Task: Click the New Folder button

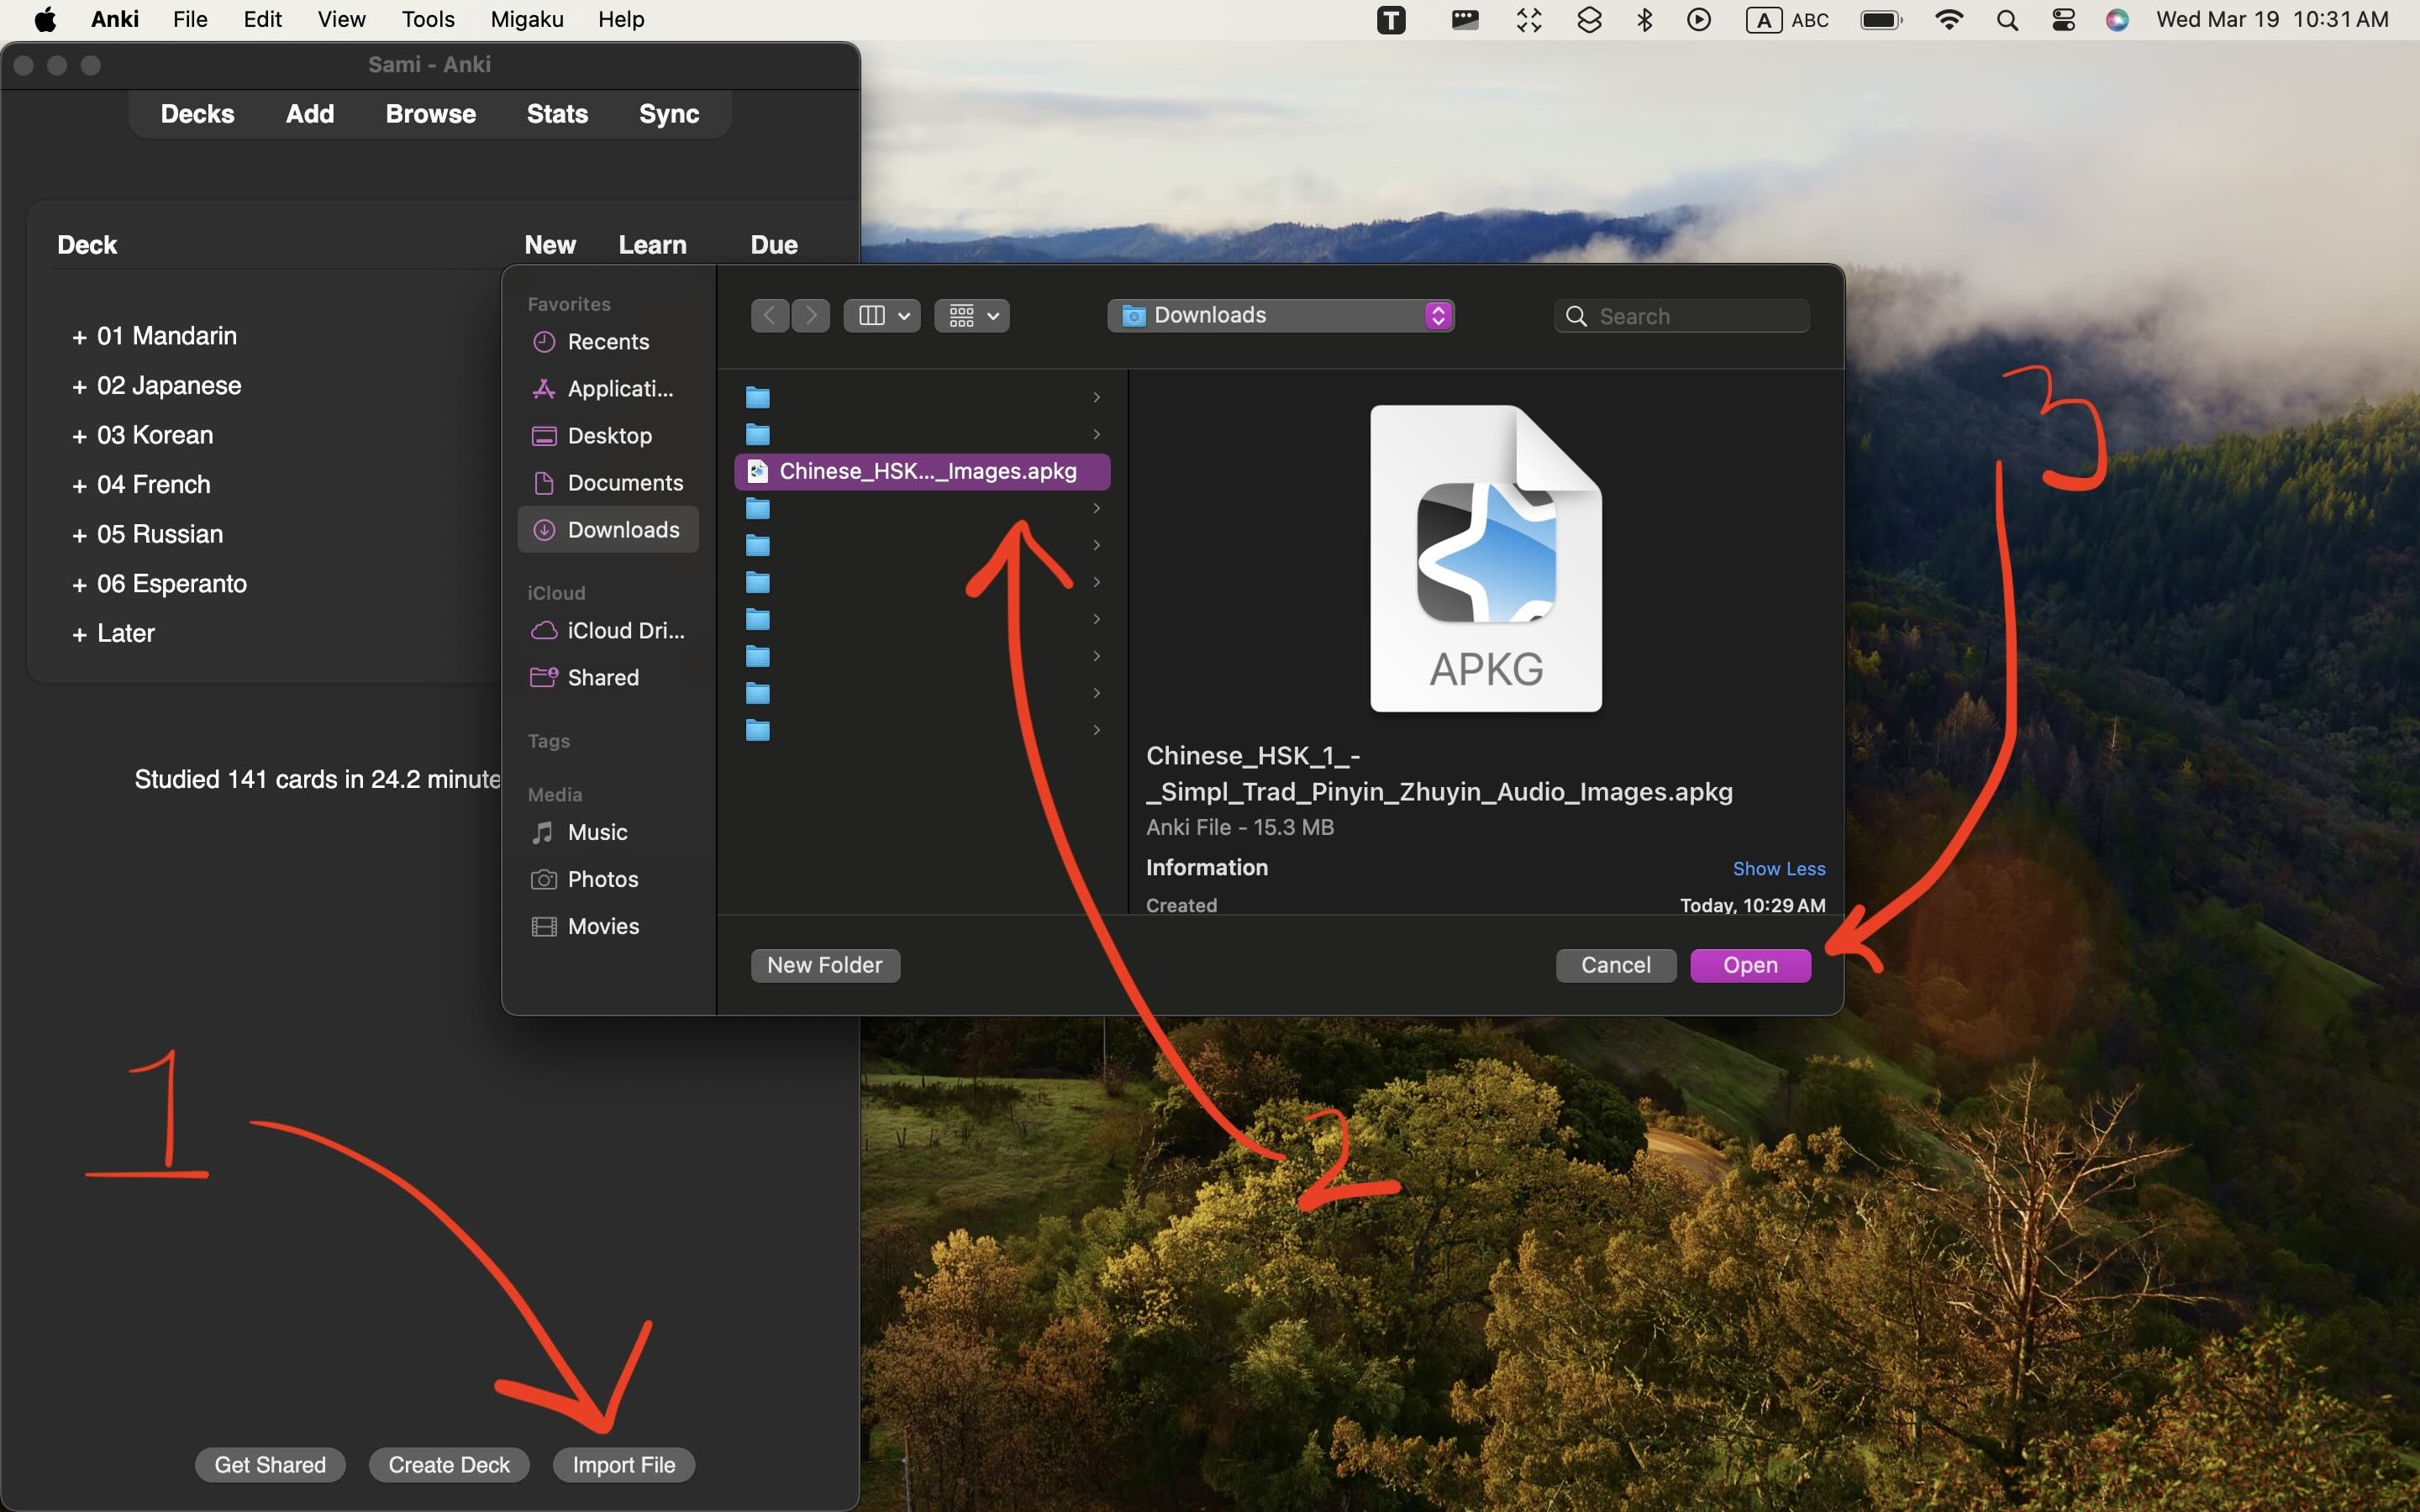Action: (824, 964)
